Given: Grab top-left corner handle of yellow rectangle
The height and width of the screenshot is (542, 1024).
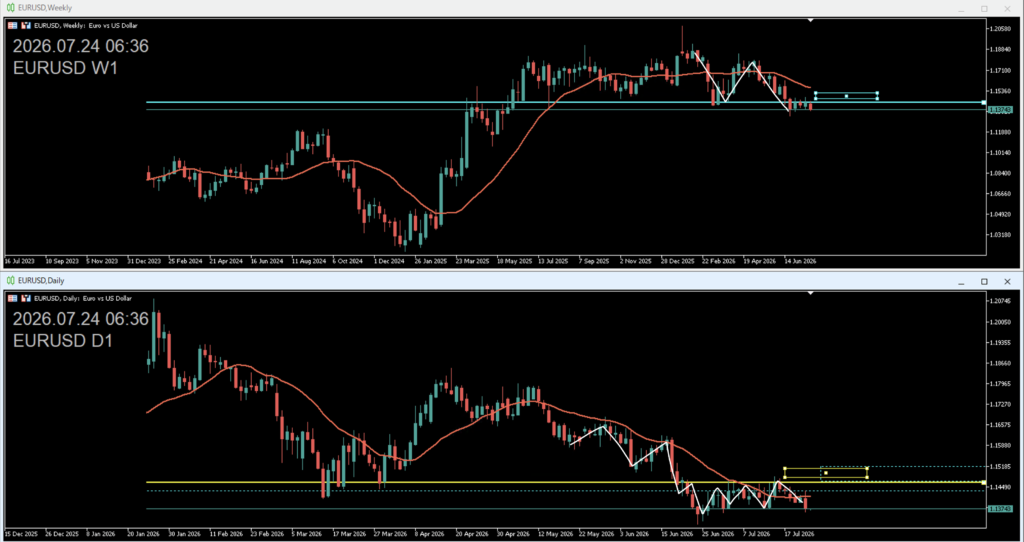Looking at the screenshot, I should (x=785, y=468).
